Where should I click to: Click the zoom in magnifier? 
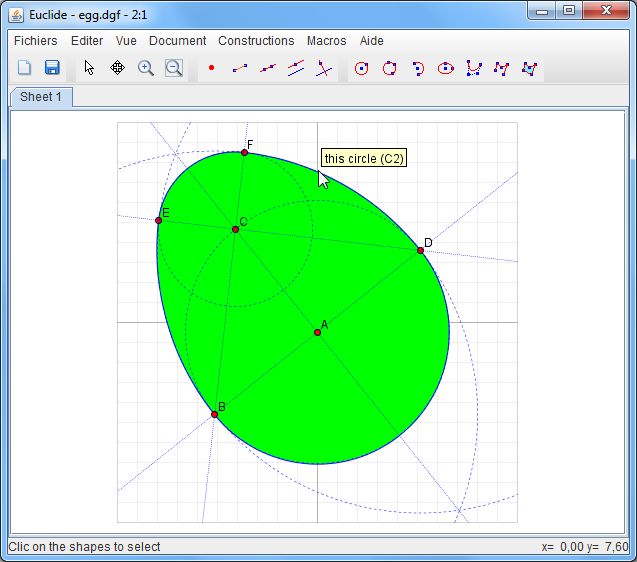pos(146,68)
